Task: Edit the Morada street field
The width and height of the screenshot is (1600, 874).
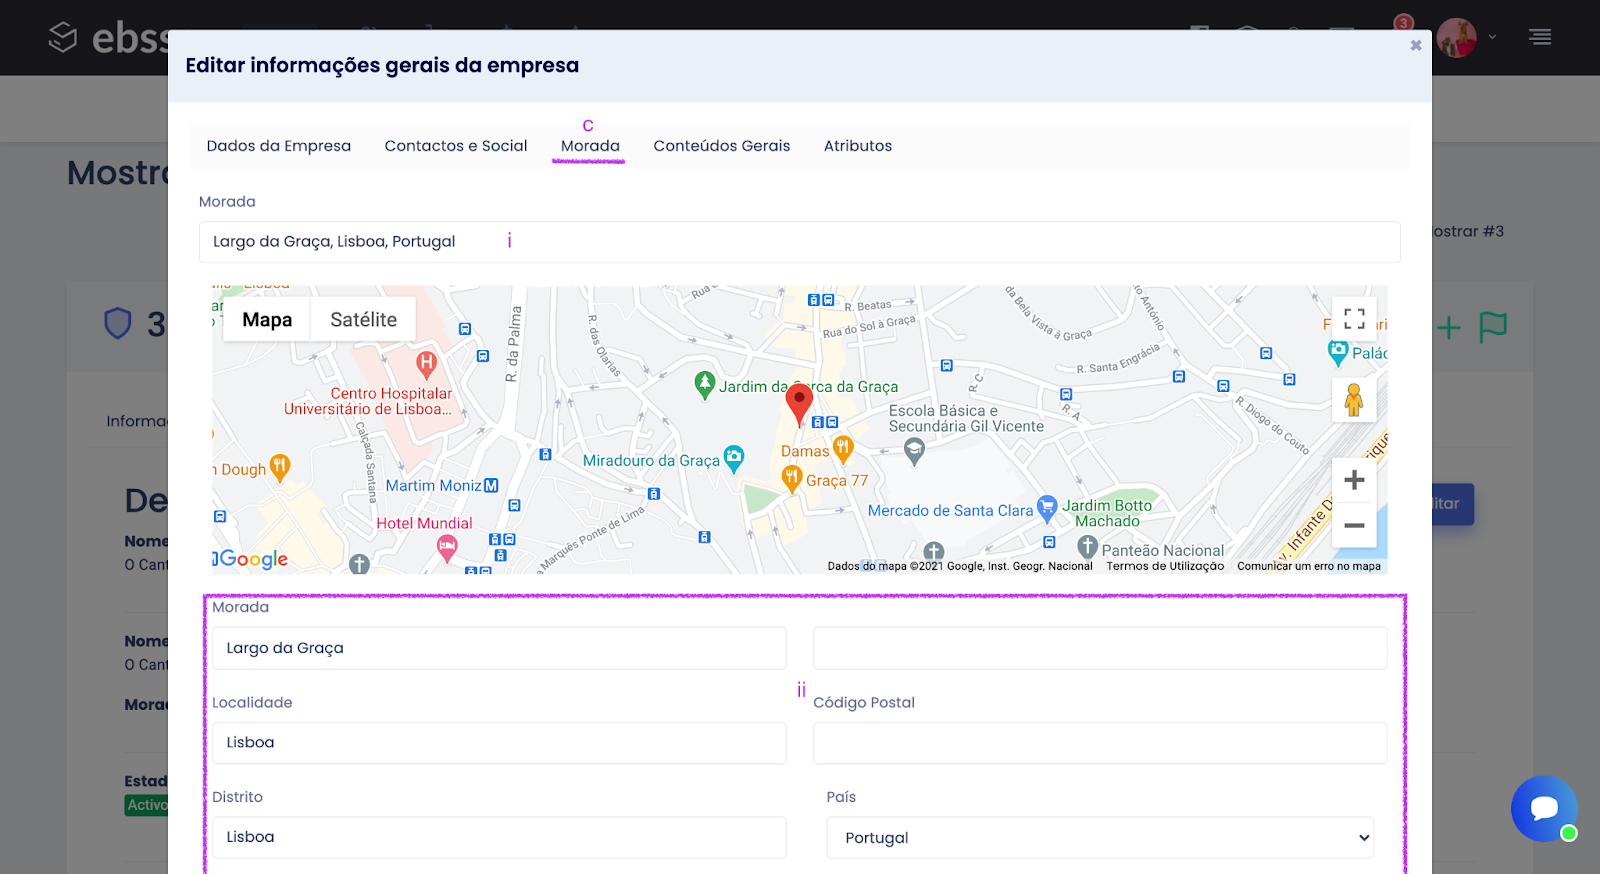Action: click(x=499, y=648)
